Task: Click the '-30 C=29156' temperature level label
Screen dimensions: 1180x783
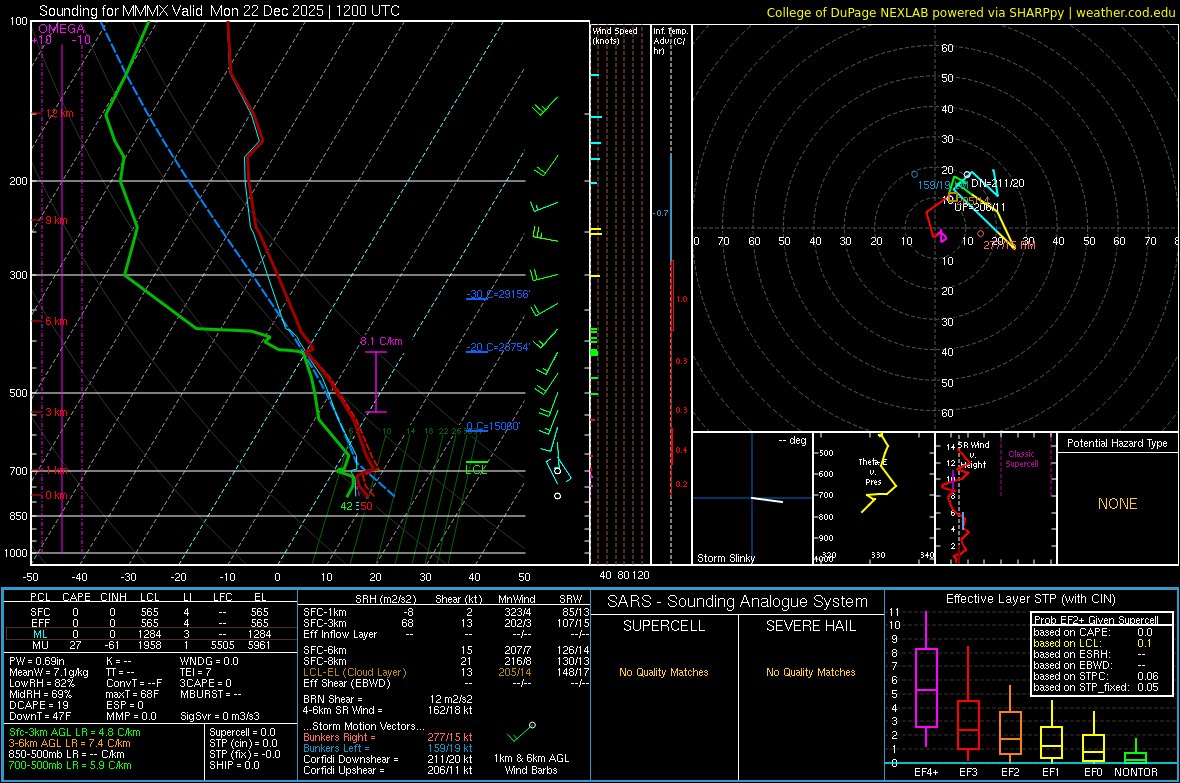Action: pos(498,294)
